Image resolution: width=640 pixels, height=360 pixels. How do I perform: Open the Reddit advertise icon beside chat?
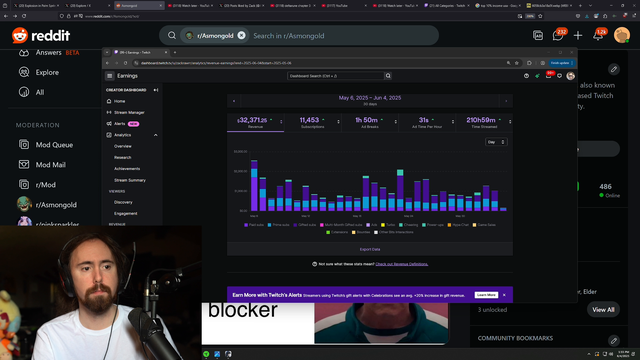coord(538,36)
